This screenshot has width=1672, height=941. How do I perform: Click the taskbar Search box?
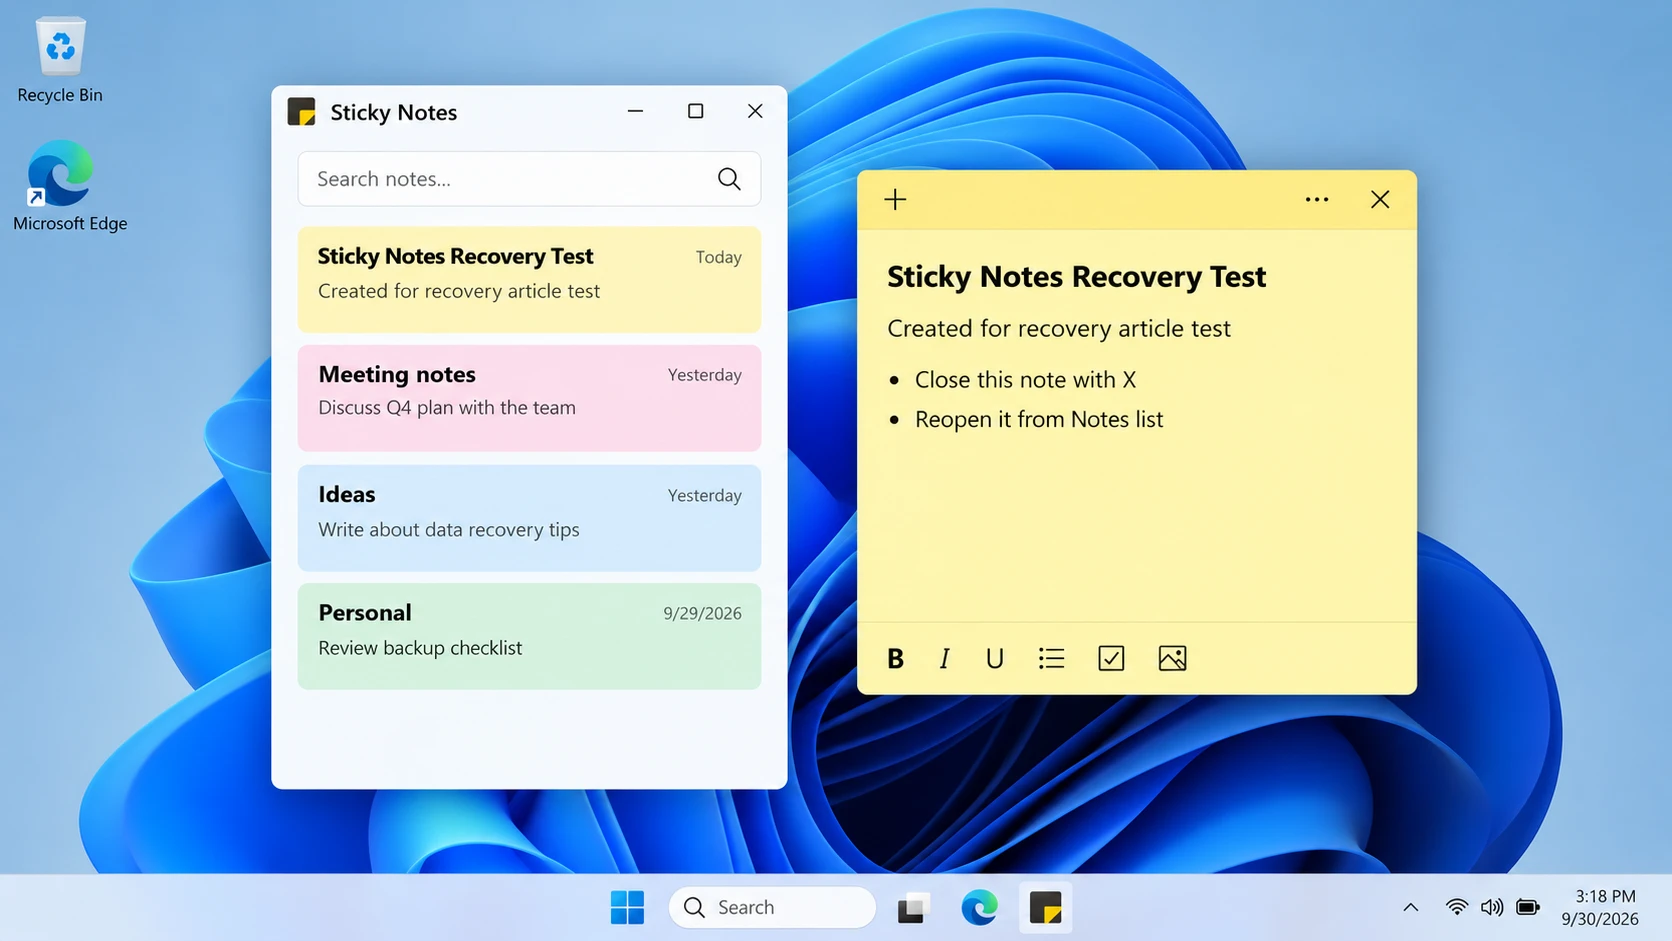pos(772,908)
